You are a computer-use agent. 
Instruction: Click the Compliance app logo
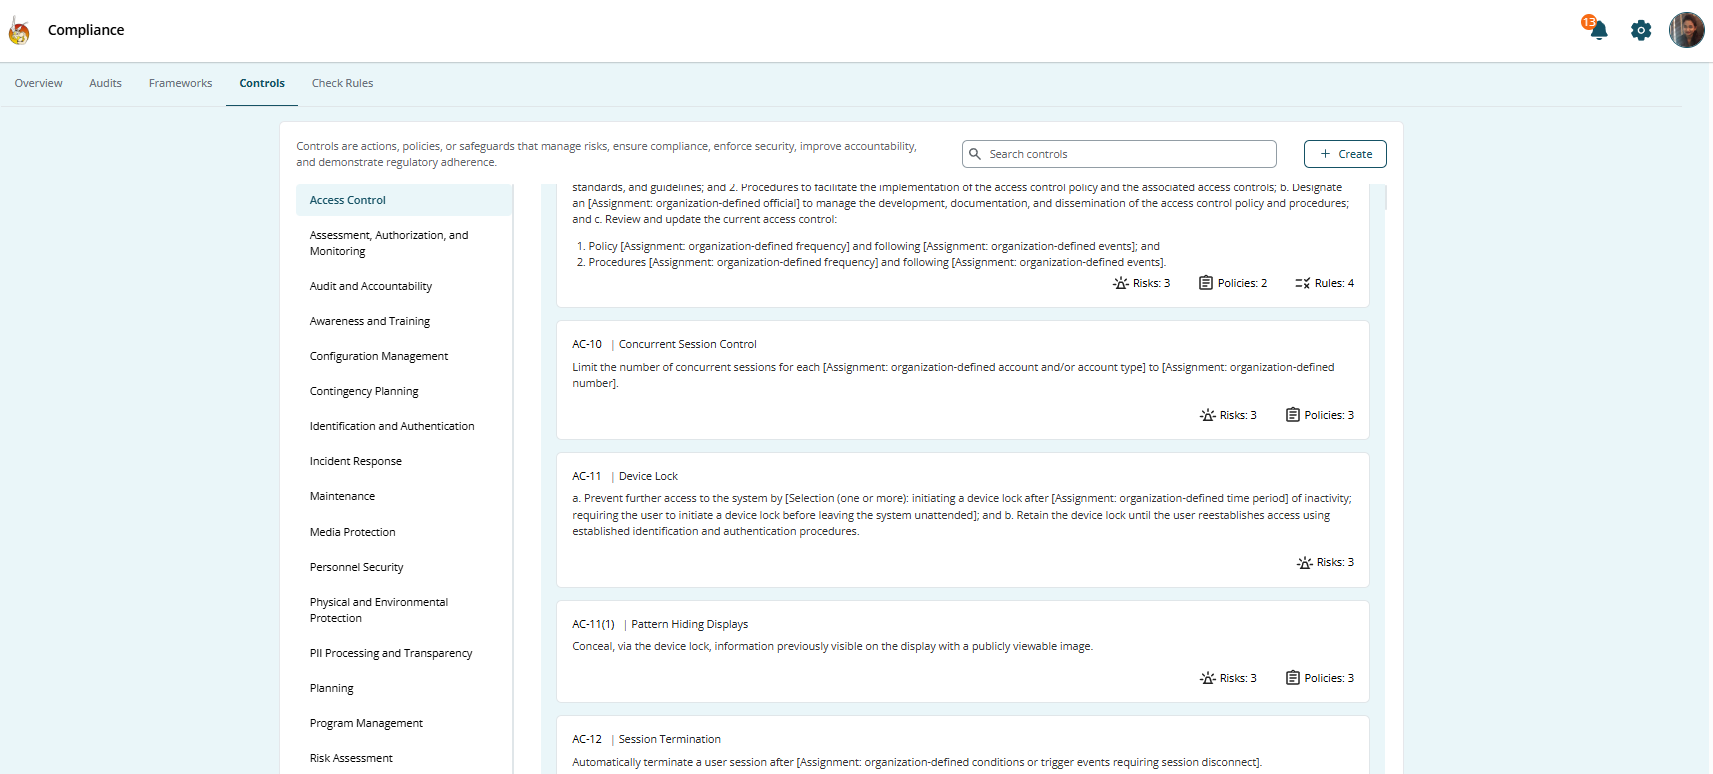19,31
